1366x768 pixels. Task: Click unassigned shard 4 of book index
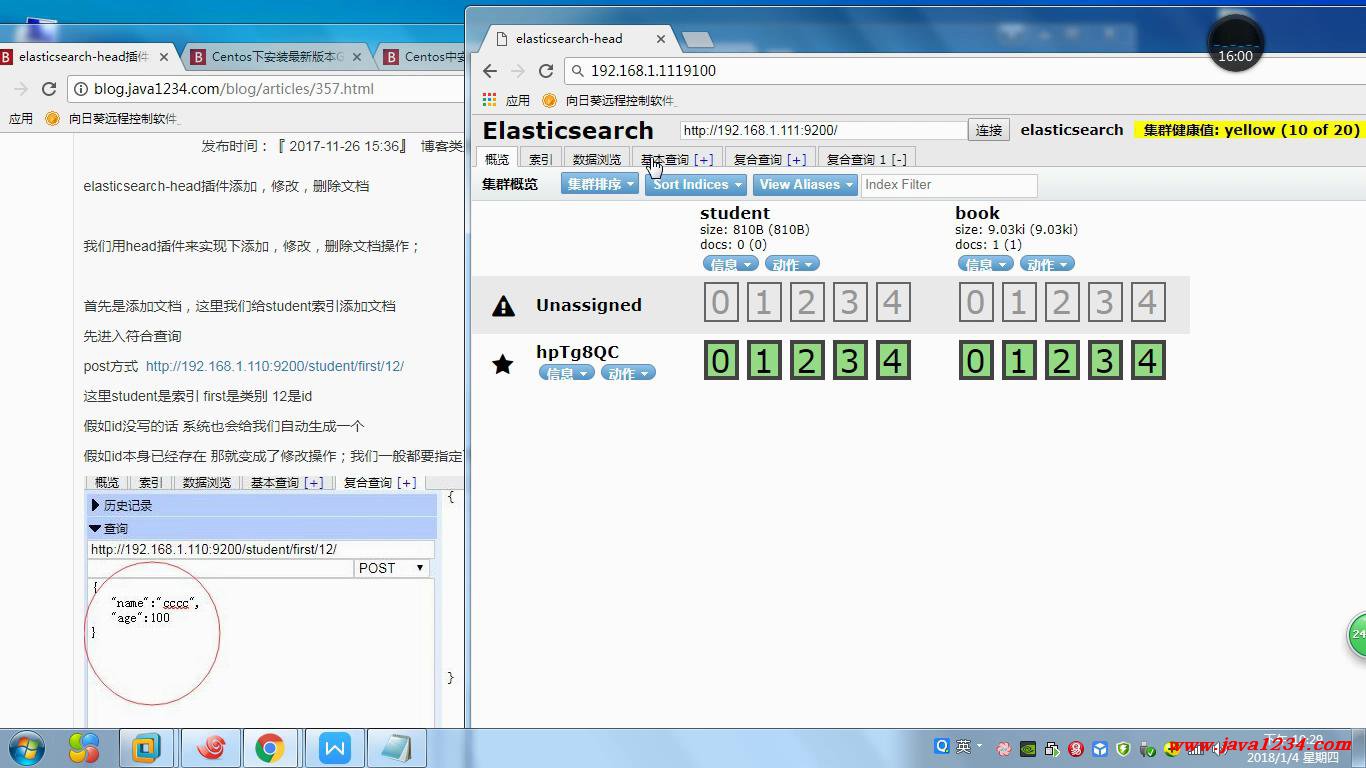tap(1147, 302)
